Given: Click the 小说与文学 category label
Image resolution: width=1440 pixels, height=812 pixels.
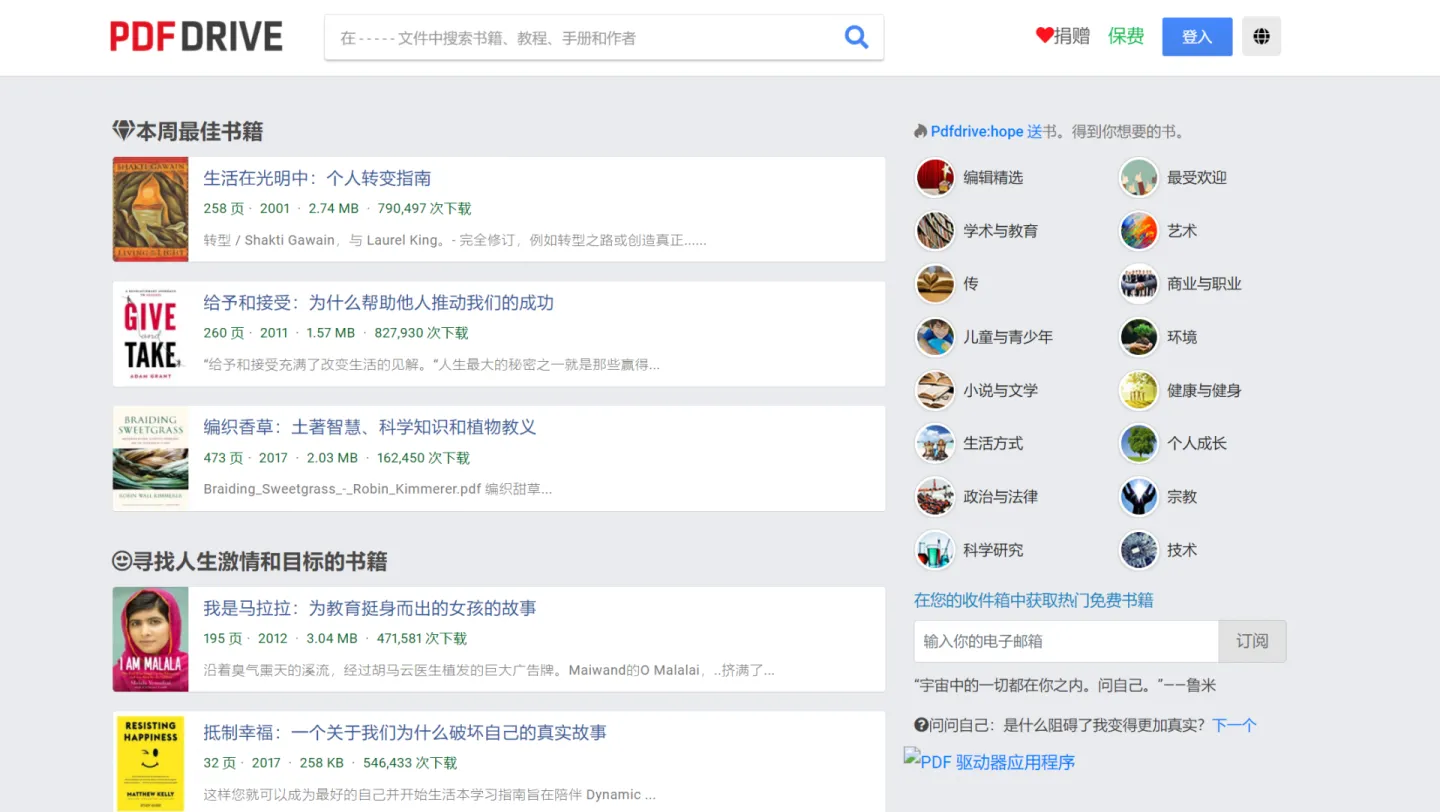Looking at the screenshot, I should point(1000,390).
